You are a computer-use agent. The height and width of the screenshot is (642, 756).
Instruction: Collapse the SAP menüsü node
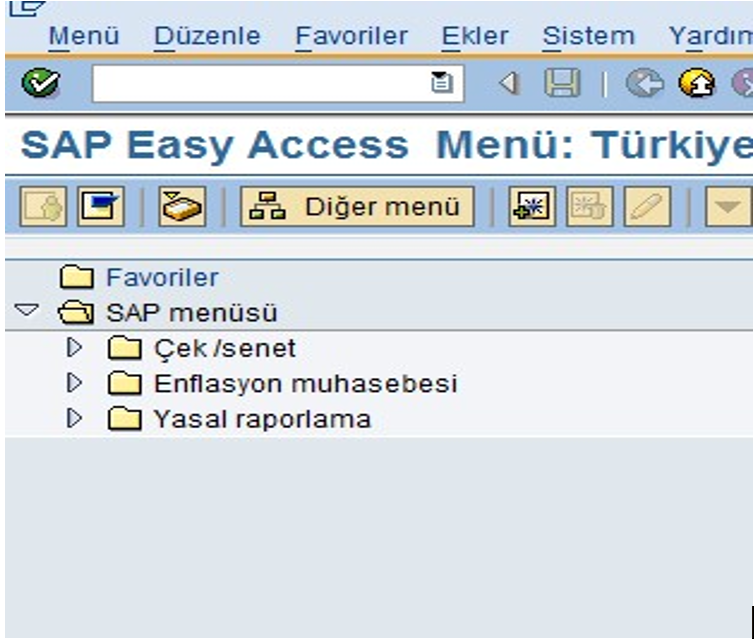tap(26, 310)
